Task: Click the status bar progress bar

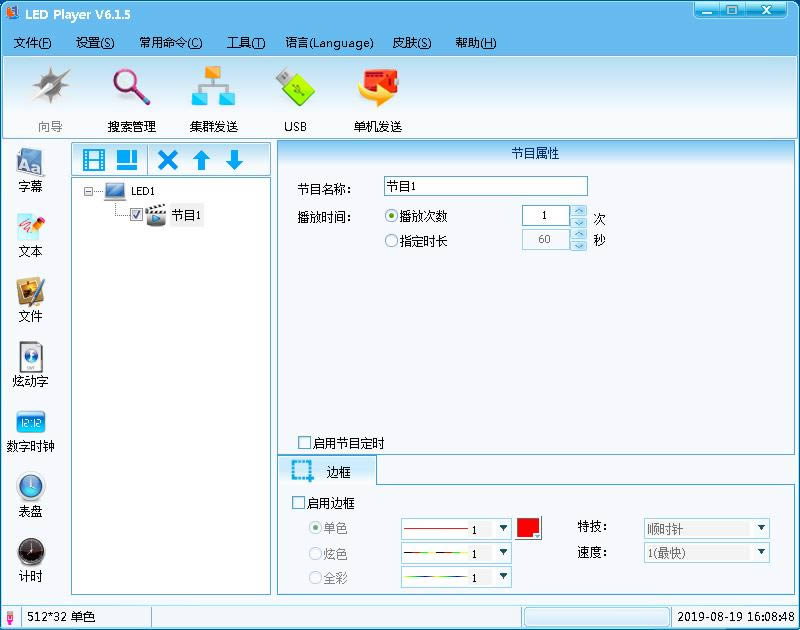Action: point(596,617)
